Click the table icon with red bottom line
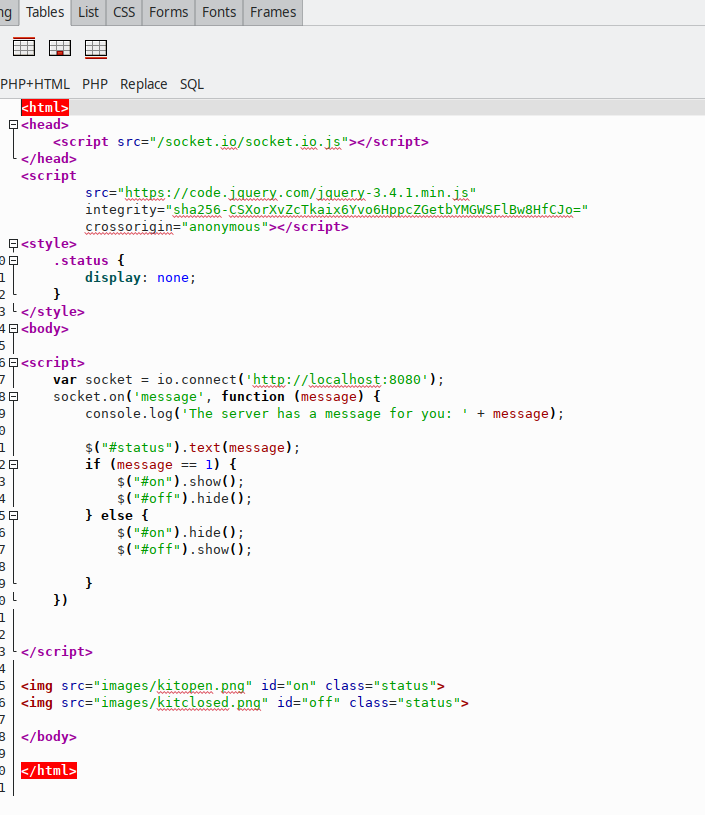705x815 pixels. tap(96, 49)
